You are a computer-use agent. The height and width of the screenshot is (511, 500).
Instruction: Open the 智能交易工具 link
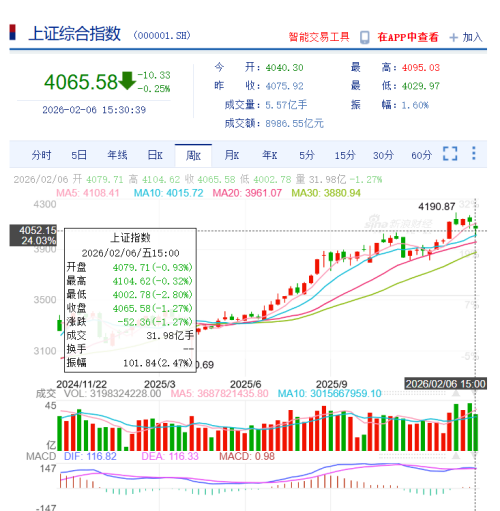coord(319,37)
